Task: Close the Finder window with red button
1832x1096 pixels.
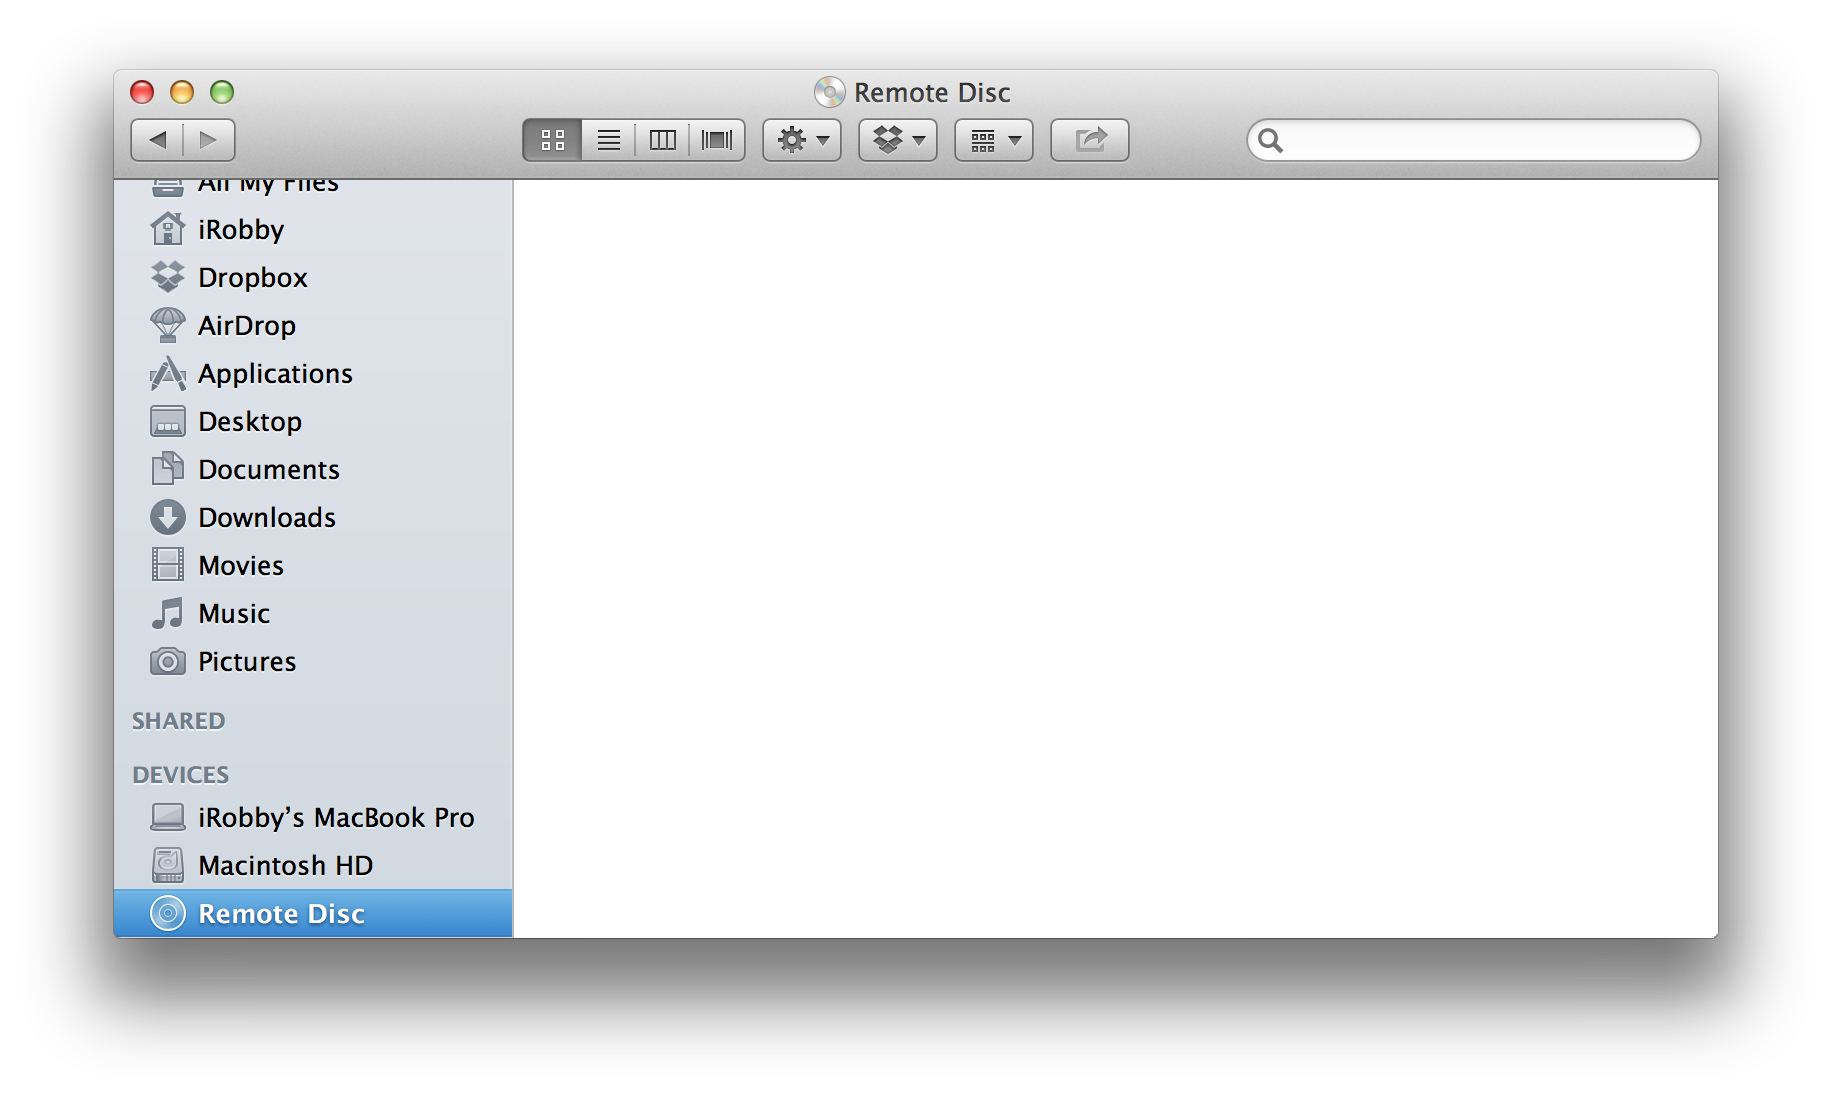Action: click(x=142, y=92)
